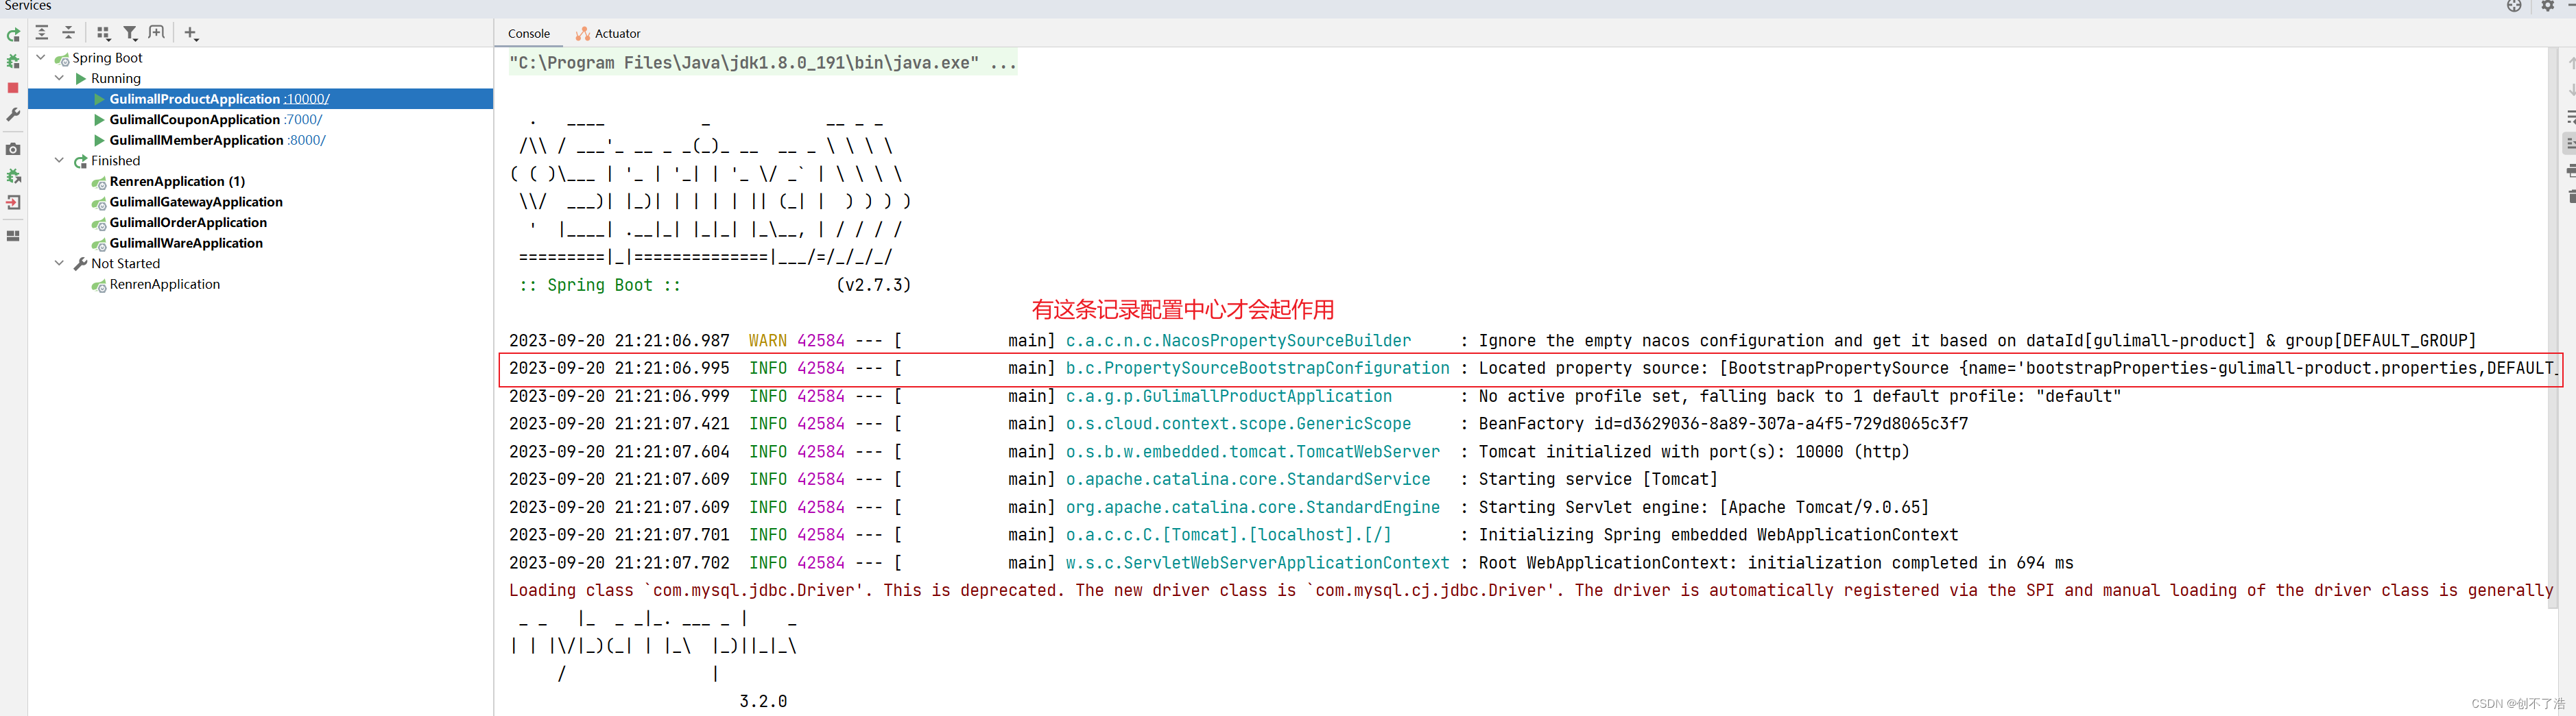The width and height of the screenshot is (2576, 716).
Task: Select GulimallCouponApplication in the tree
Action: pos(194,120)
